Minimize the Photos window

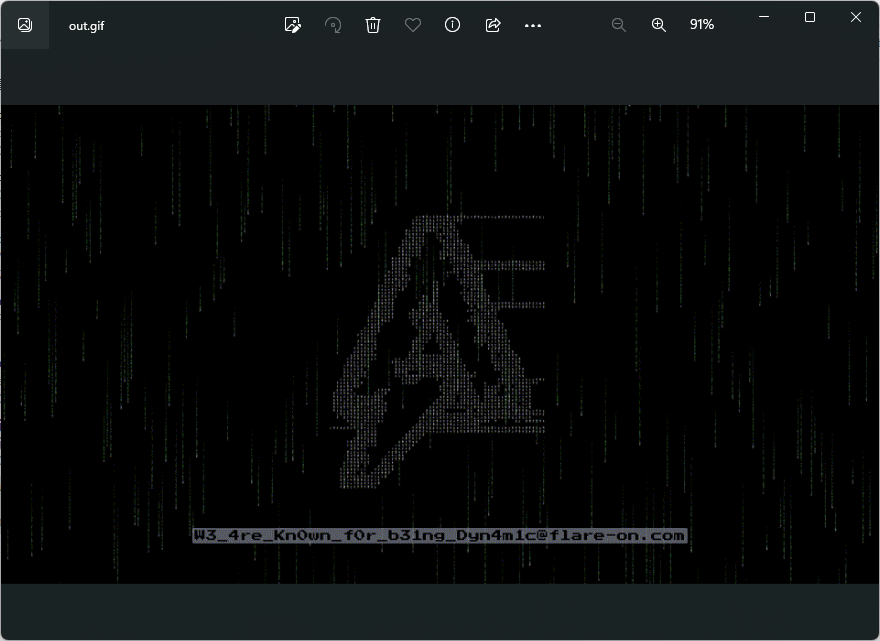(x=764, y=17)
